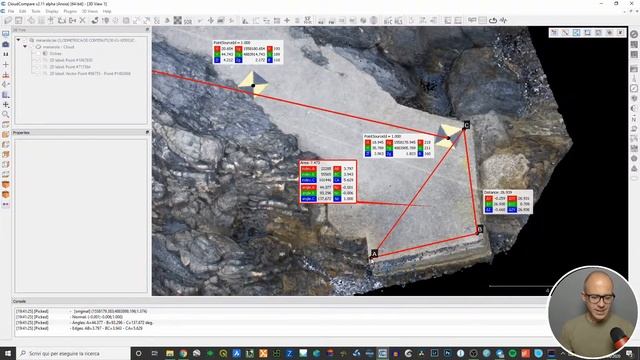Screen dimensions: 640x360
Task: Click the crosshair plus icon in left toolbar
Action: 6,64
